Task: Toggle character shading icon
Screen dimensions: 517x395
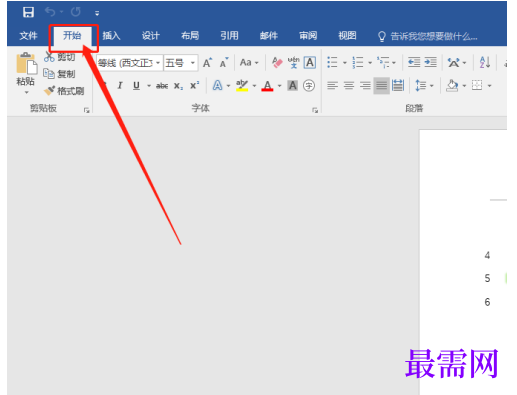Action: point(293,86)
